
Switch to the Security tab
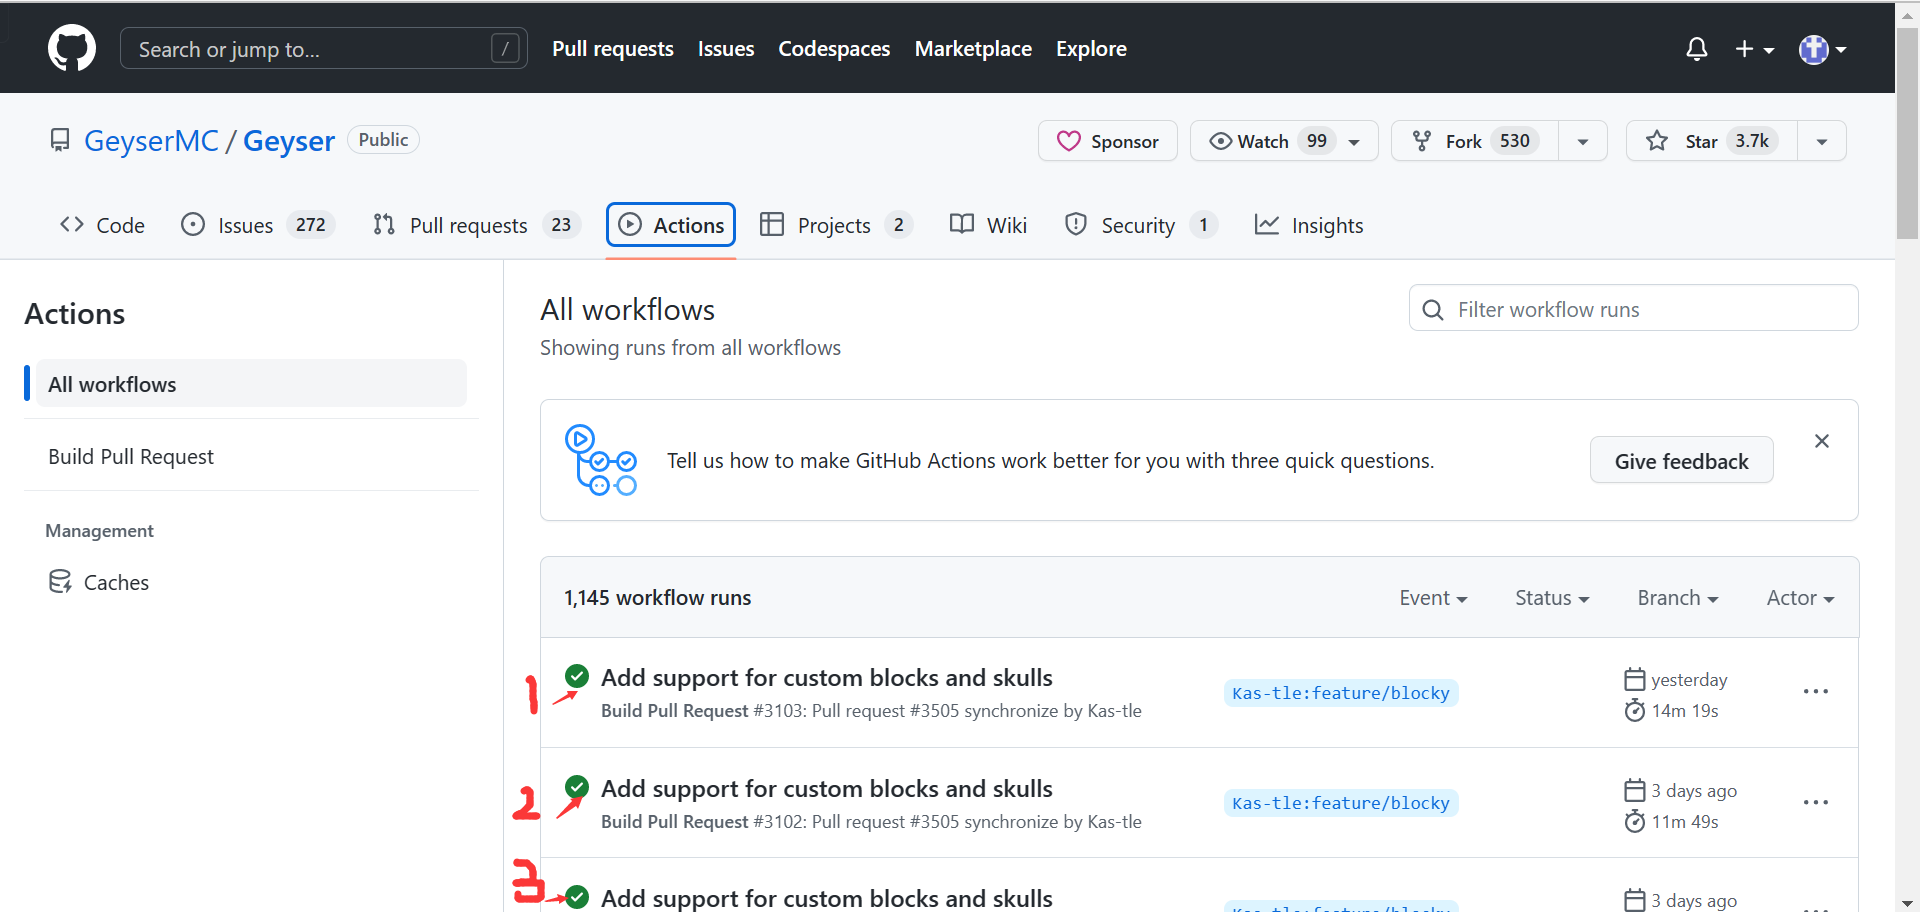coord(1141,225)
